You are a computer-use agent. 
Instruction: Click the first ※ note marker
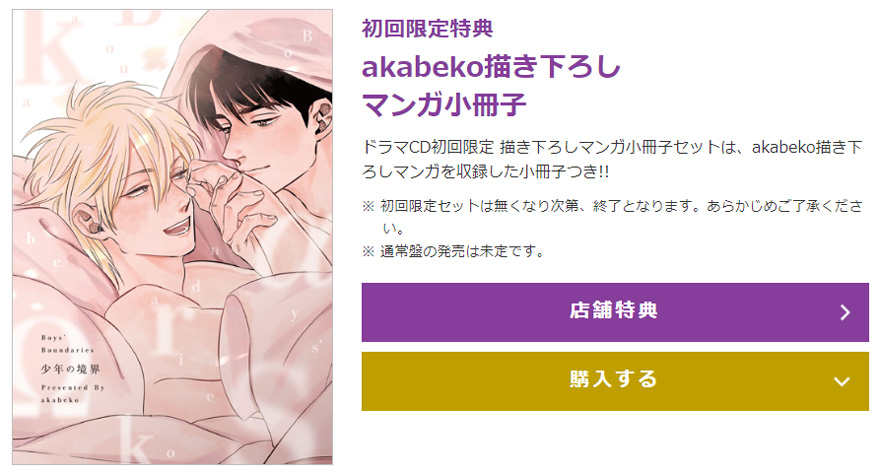(x=368, y=206)
